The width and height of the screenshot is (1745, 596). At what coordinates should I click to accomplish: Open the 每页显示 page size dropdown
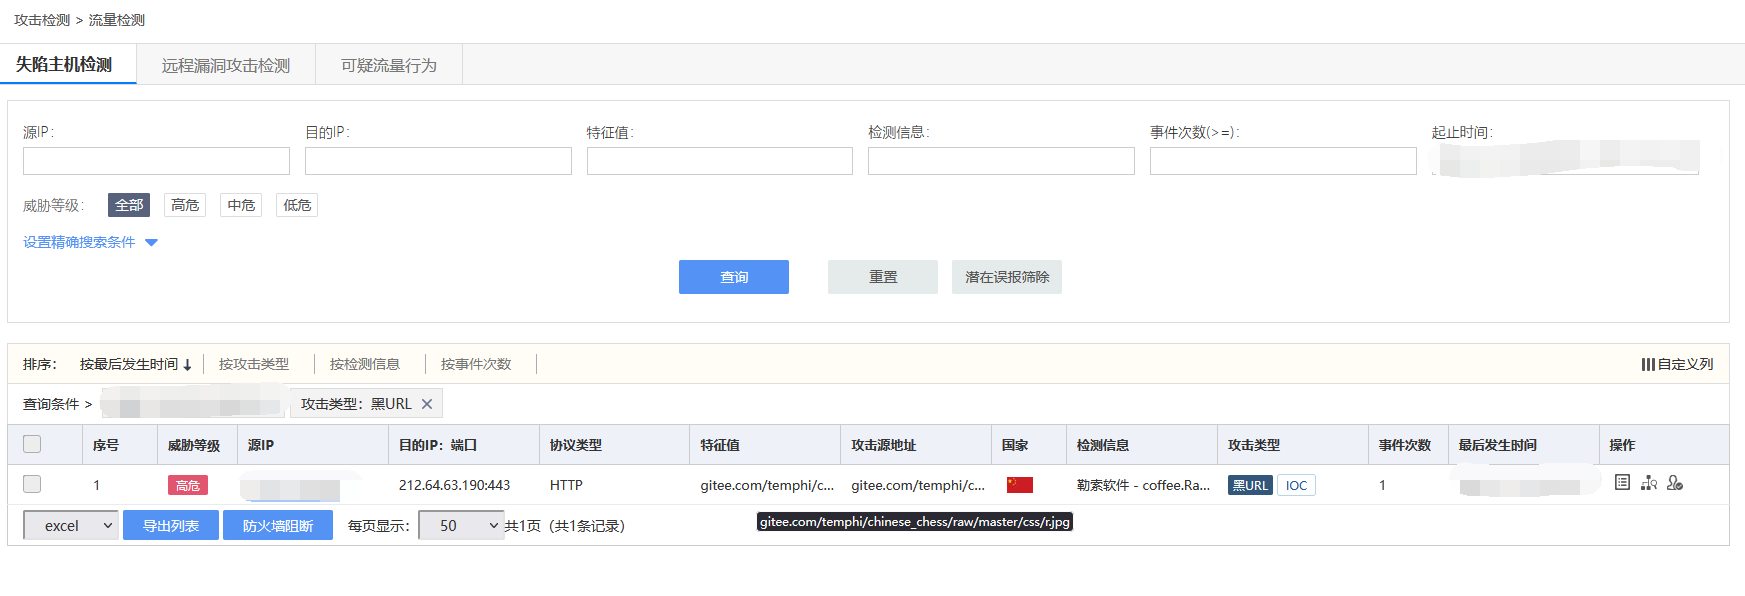click(x=460, y=525)
